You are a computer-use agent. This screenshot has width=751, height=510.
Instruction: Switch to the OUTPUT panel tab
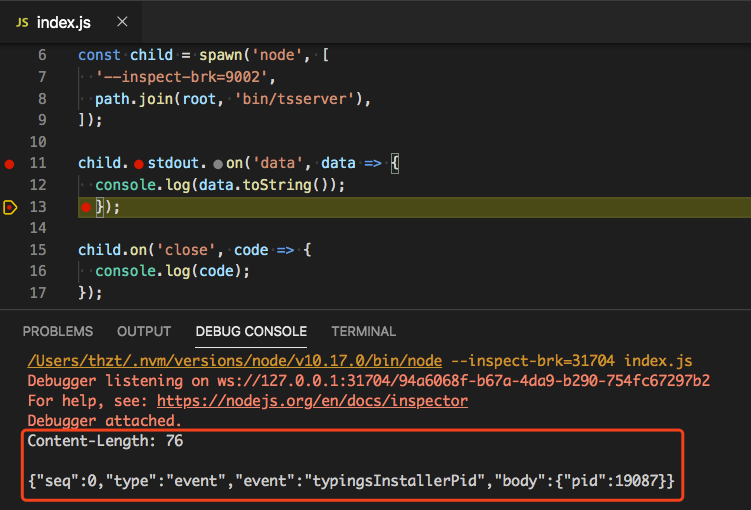[x=144, y=331]
